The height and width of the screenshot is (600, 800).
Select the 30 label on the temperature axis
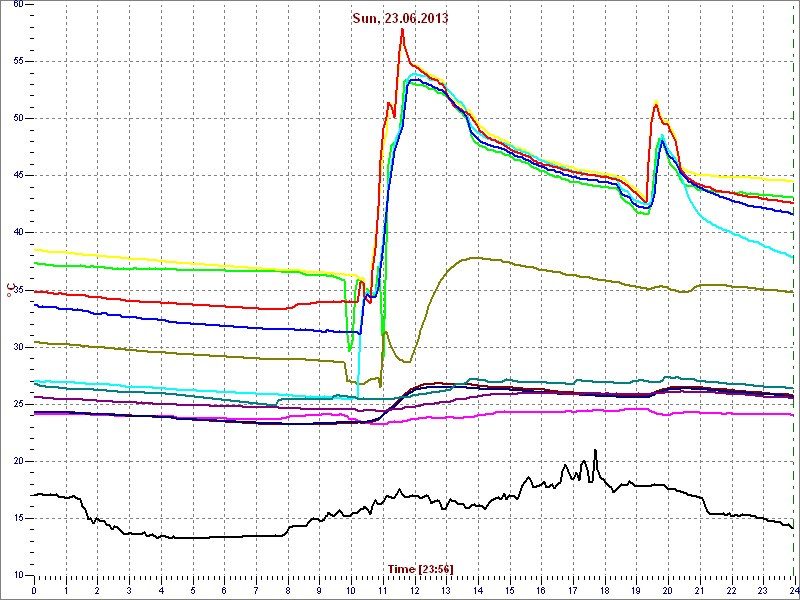click(18, 347)
